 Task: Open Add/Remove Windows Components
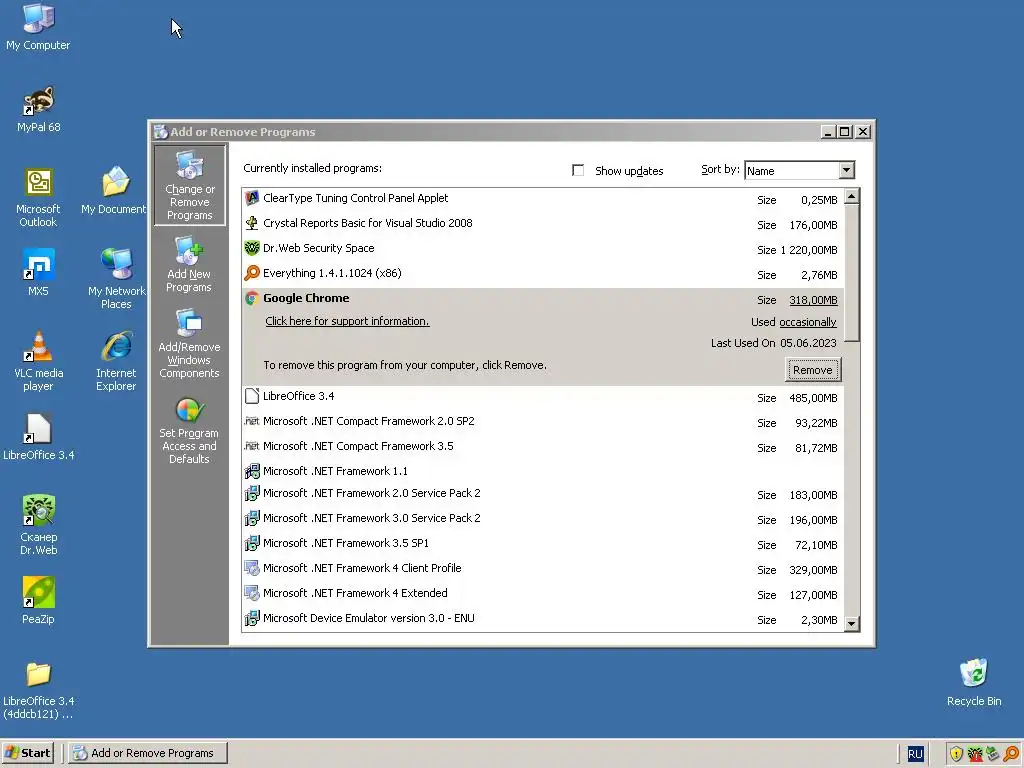tap(189, 344)
